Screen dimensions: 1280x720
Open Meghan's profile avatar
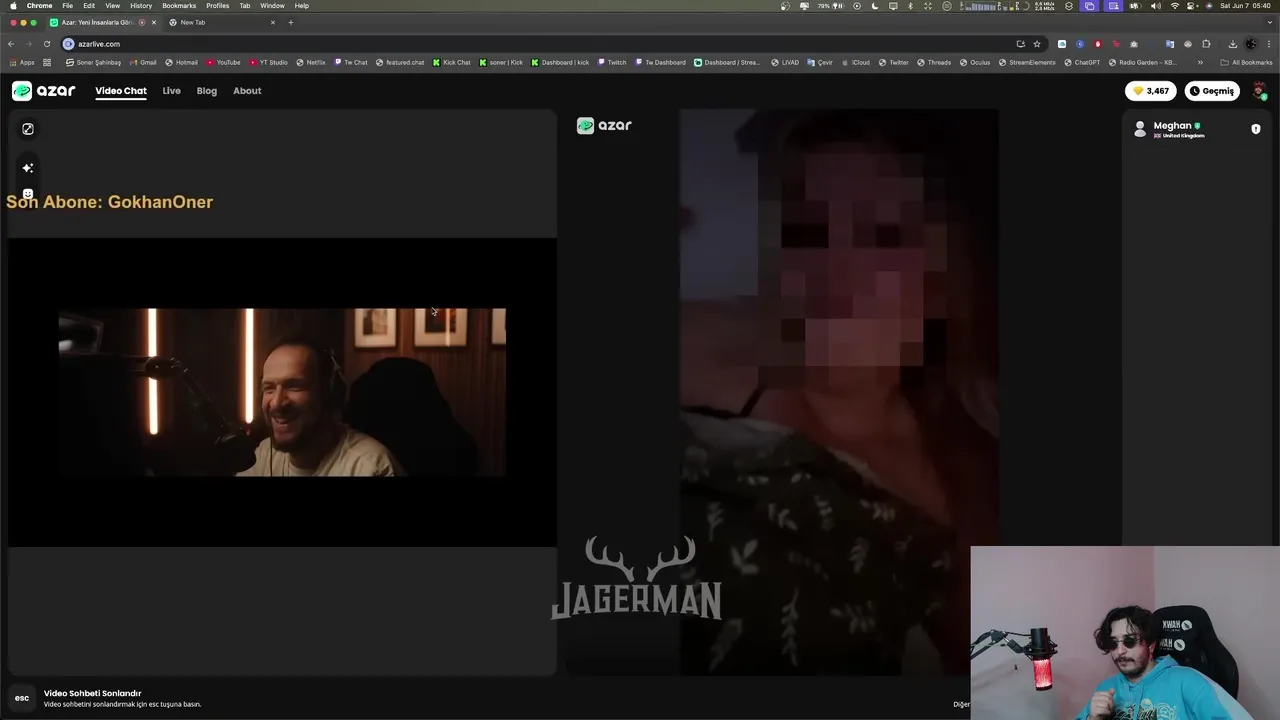pos(1140,129)
